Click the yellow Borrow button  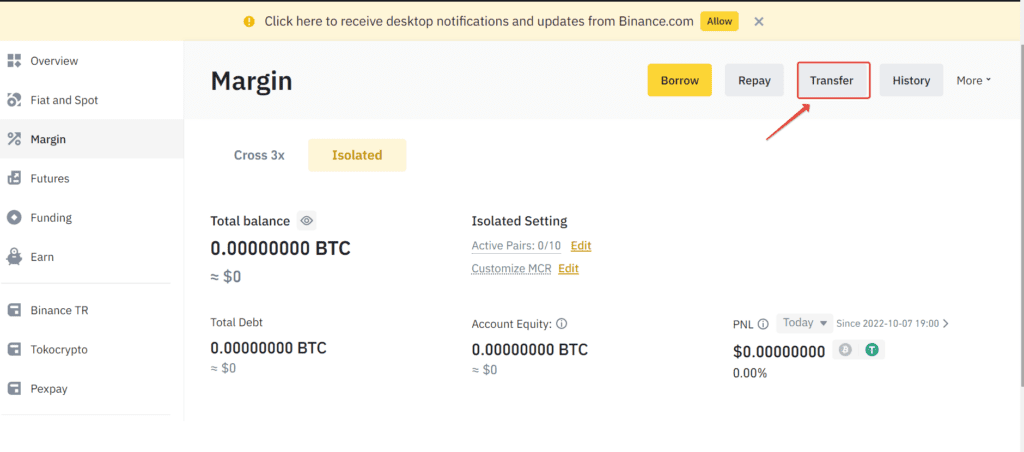[x=680, y=80]
